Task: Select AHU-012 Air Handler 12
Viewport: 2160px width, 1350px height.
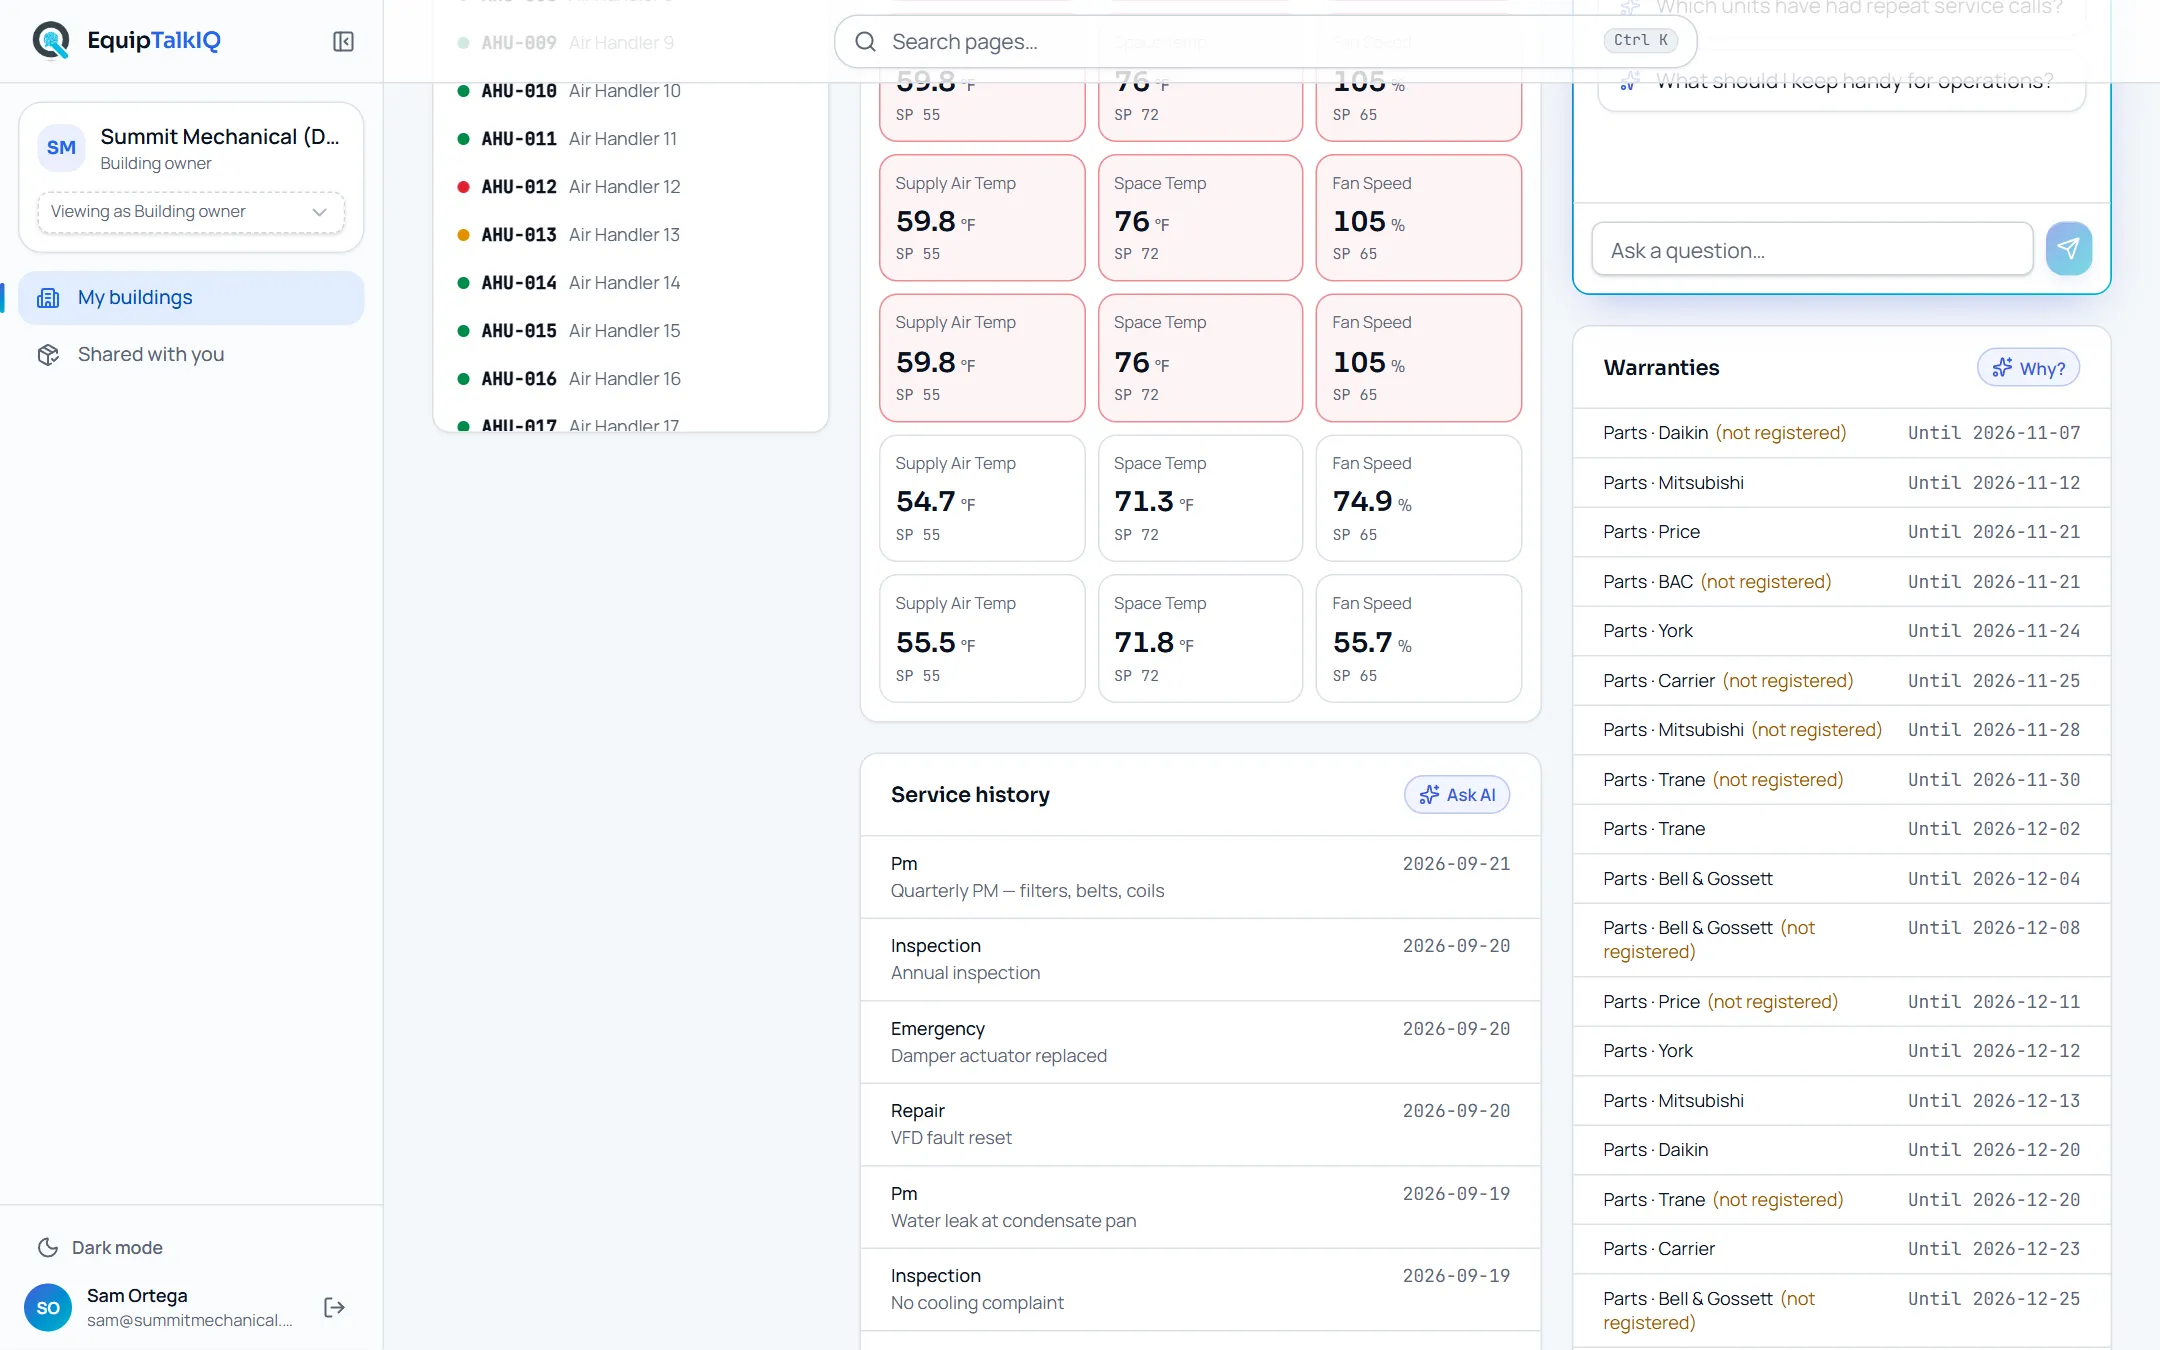Action: click(x=631, y=187)
